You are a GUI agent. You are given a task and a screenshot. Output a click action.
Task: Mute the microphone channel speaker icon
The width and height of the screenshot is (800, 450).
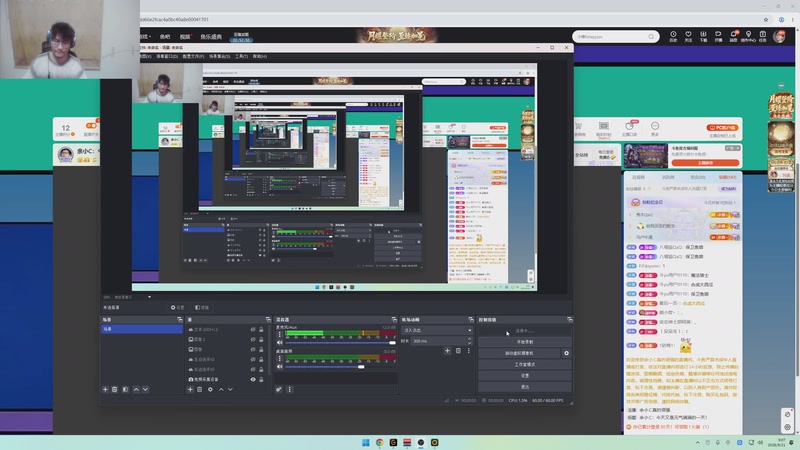click(x=280, y=342)
